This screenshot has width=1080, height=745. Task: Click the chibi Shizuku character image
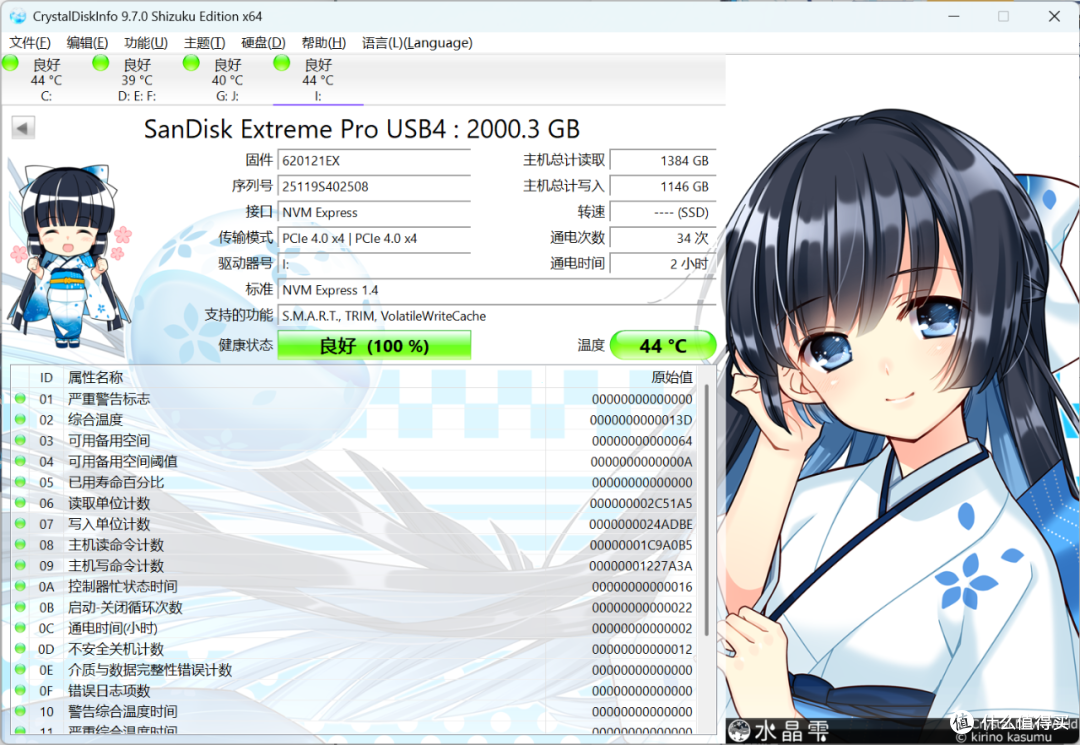[x=70, y=256]
